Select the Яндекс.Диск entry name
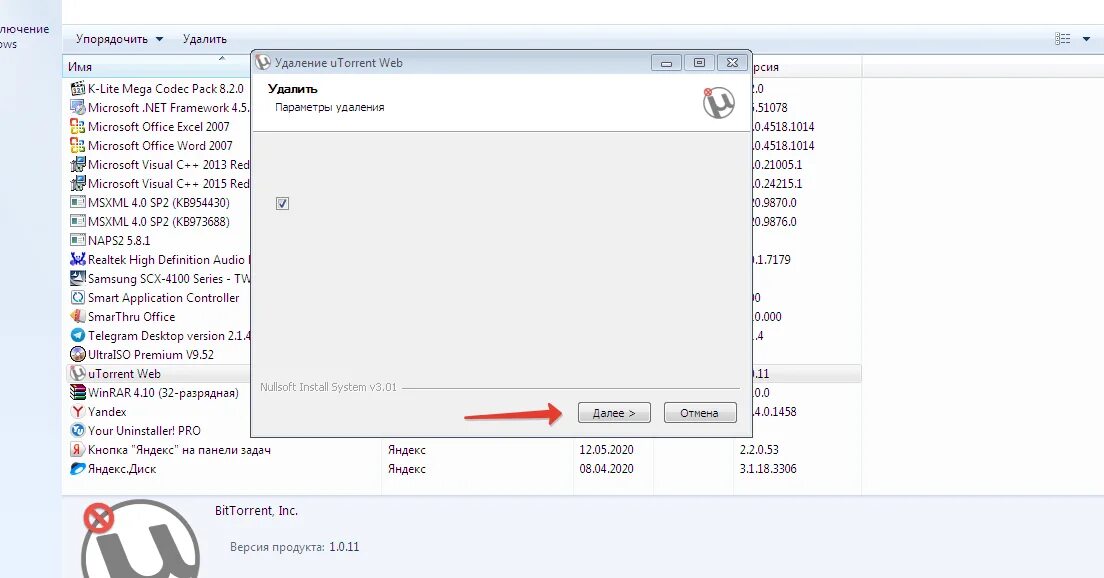This screenshot has height=578, width=1104. (x=122, y=469)
